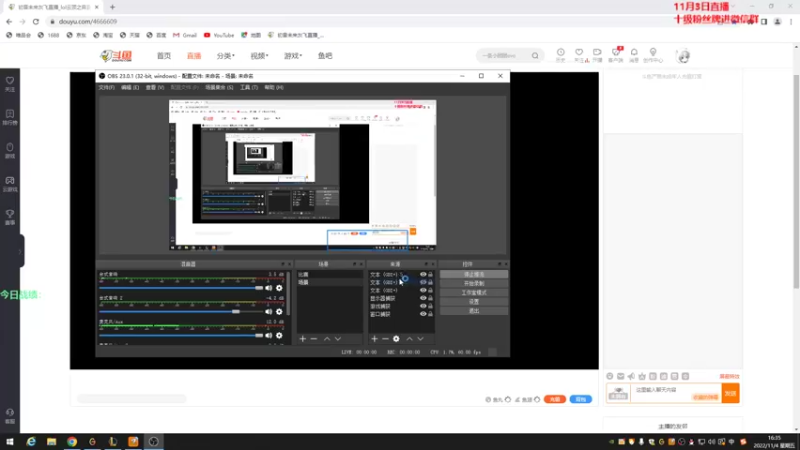The height and width of the screenshot is (450, 800).
Task: Hide the 显示器捕获 source with eye icon
Action: pyautogui.click(x=423, y=298)
